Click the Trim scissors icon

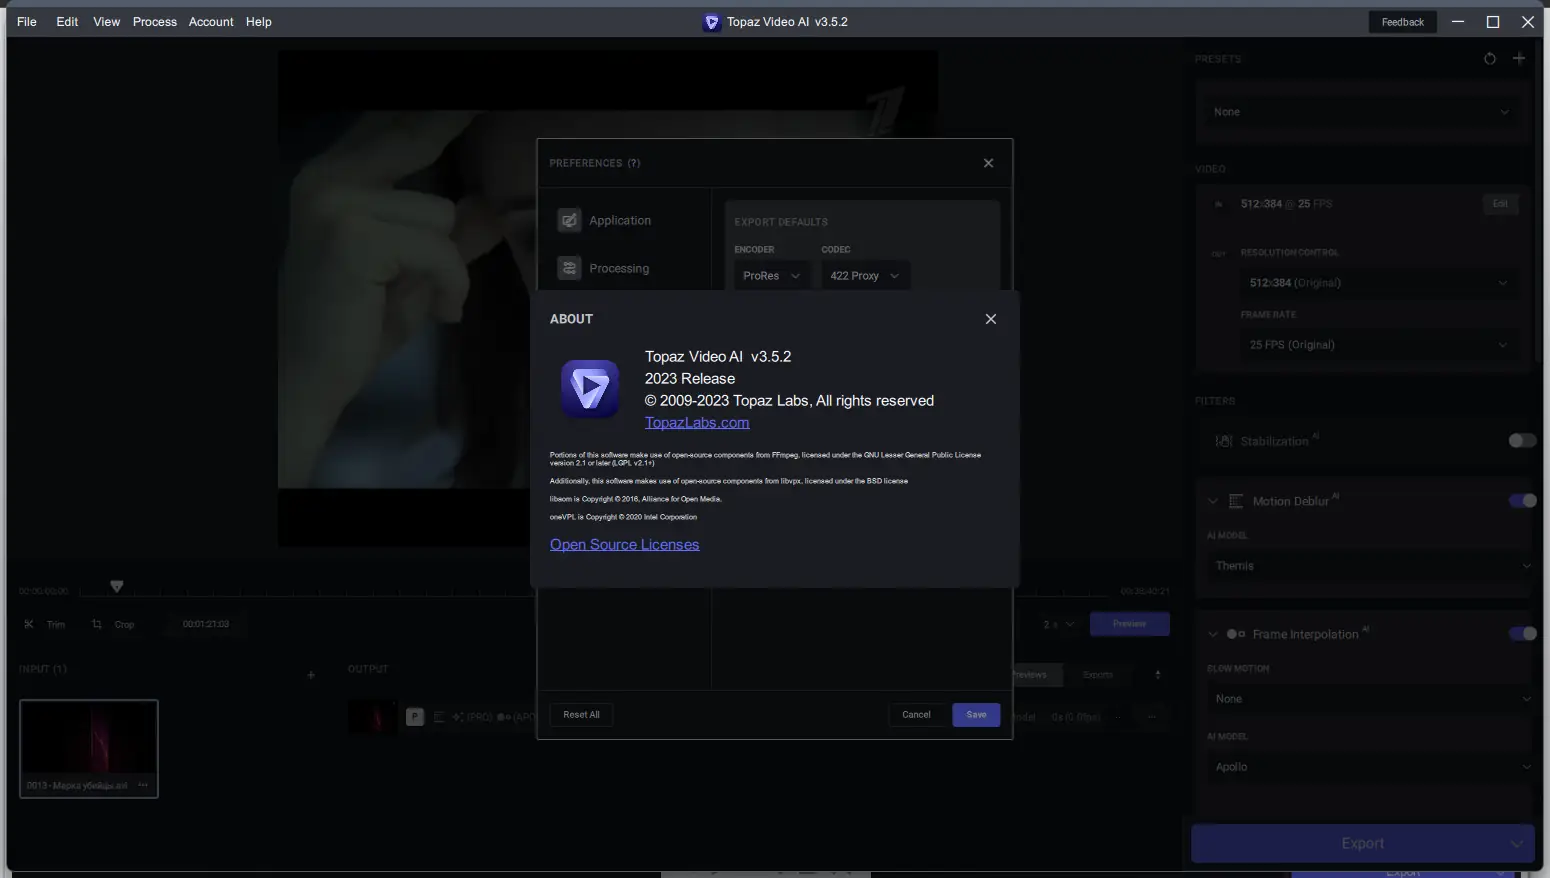click(x=28, y=624)
